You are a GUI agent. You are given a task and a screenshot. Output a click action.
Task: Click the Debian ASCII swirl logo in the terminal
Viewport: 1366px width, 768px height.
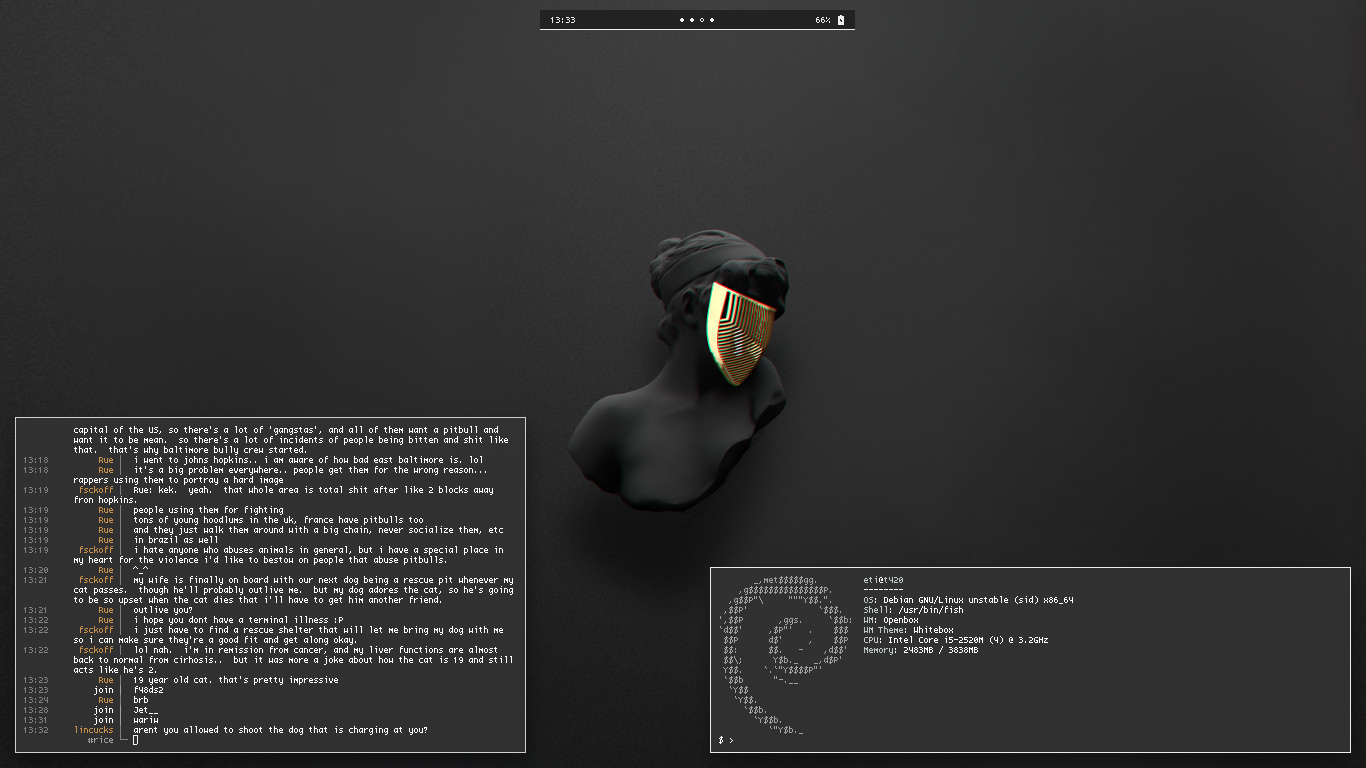click(785, 655)
